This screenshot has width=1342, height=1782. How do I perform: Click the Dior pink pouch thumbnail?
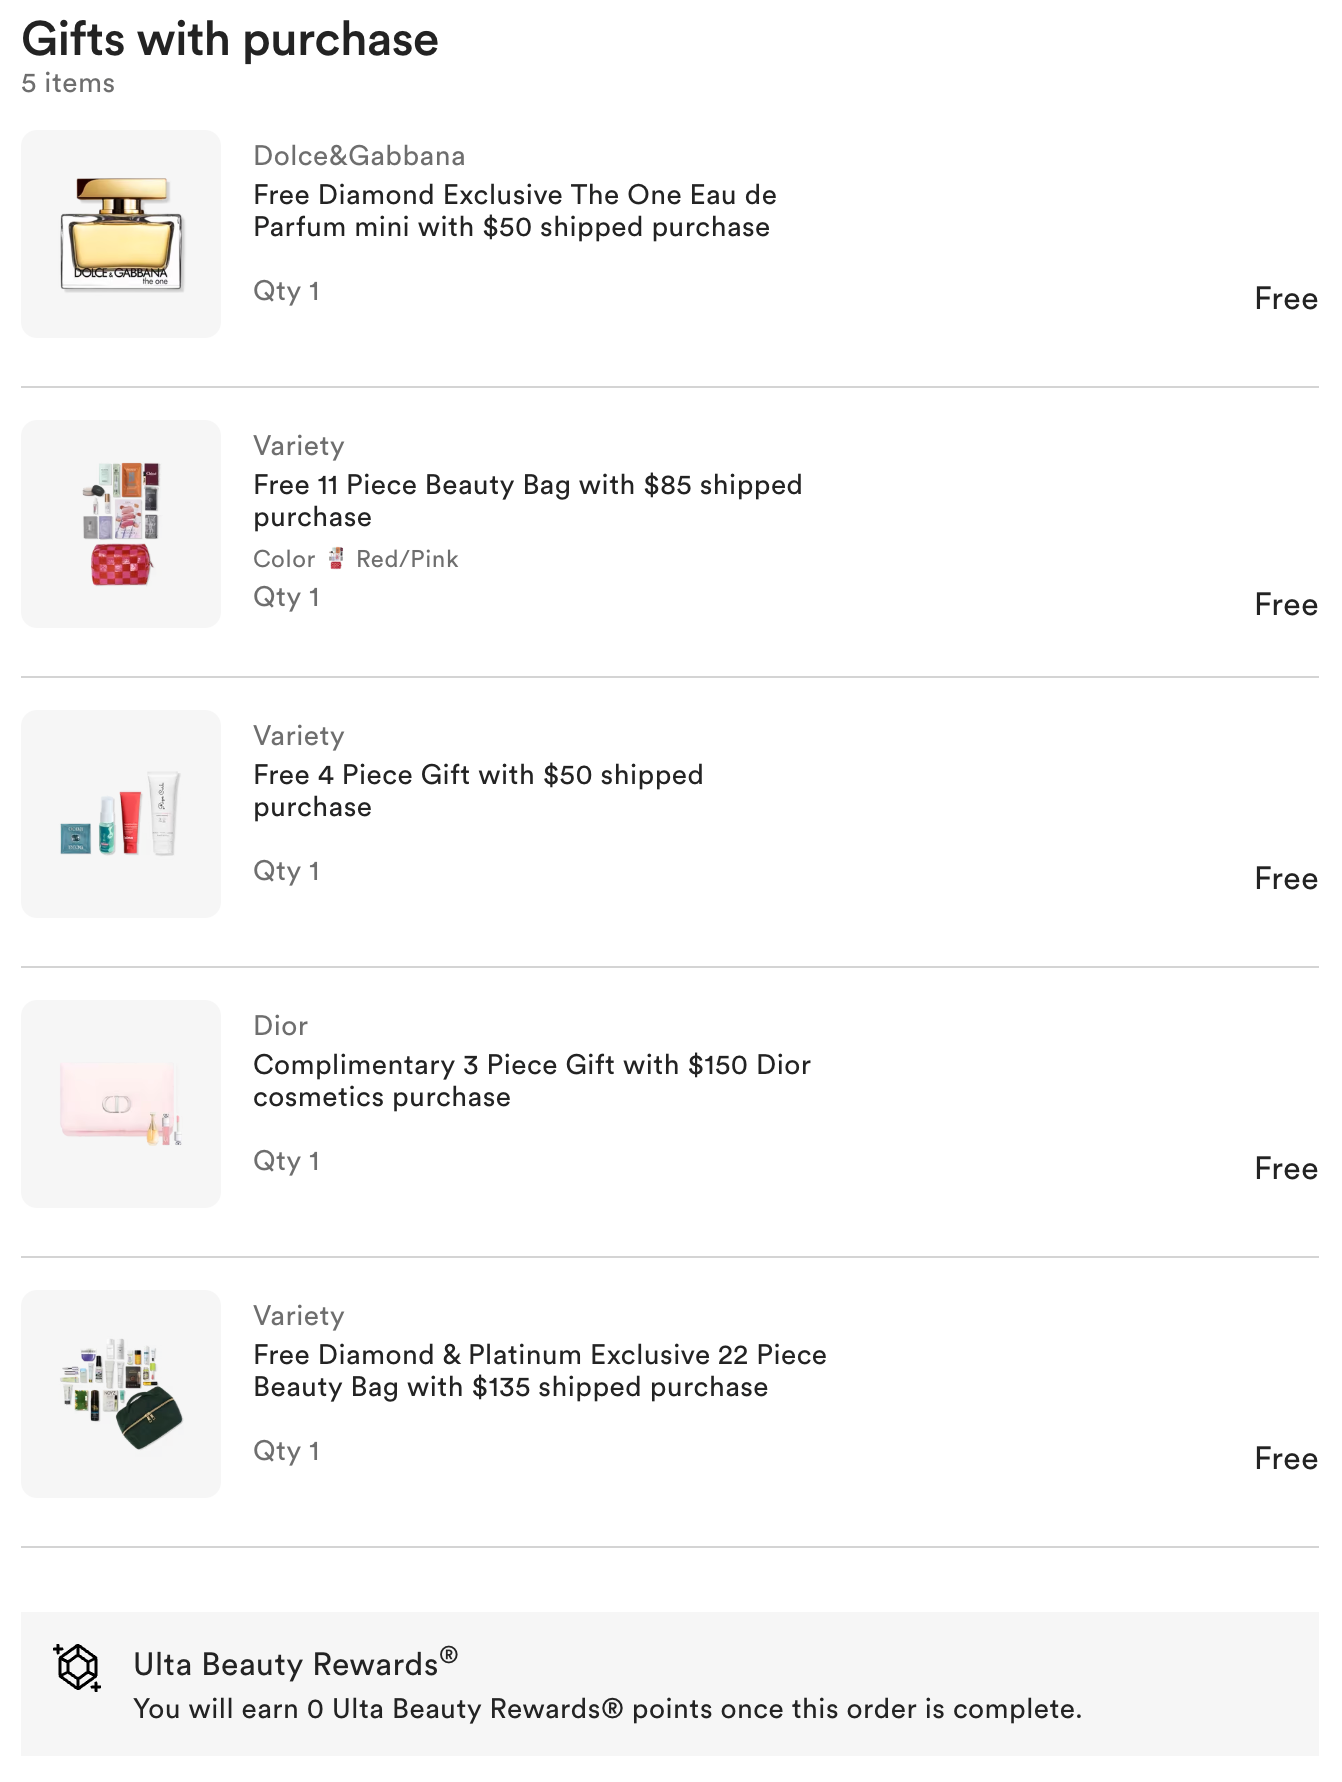121,1104
